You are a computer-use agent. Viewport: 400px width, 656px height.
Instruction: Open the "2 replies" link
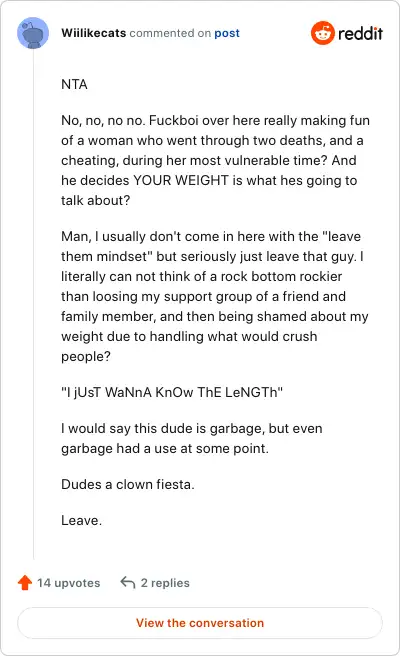click(165, 583)
